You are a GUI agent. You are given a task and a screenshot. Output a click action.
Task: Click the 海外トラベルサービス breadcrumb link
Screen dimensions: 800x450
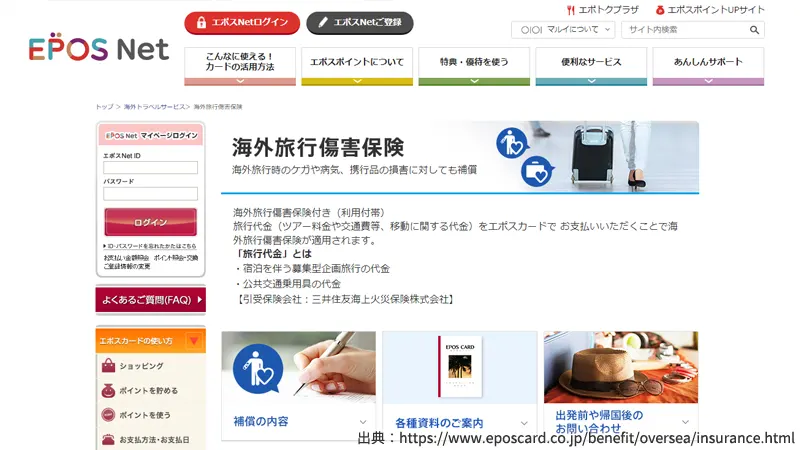click(154, 107)
